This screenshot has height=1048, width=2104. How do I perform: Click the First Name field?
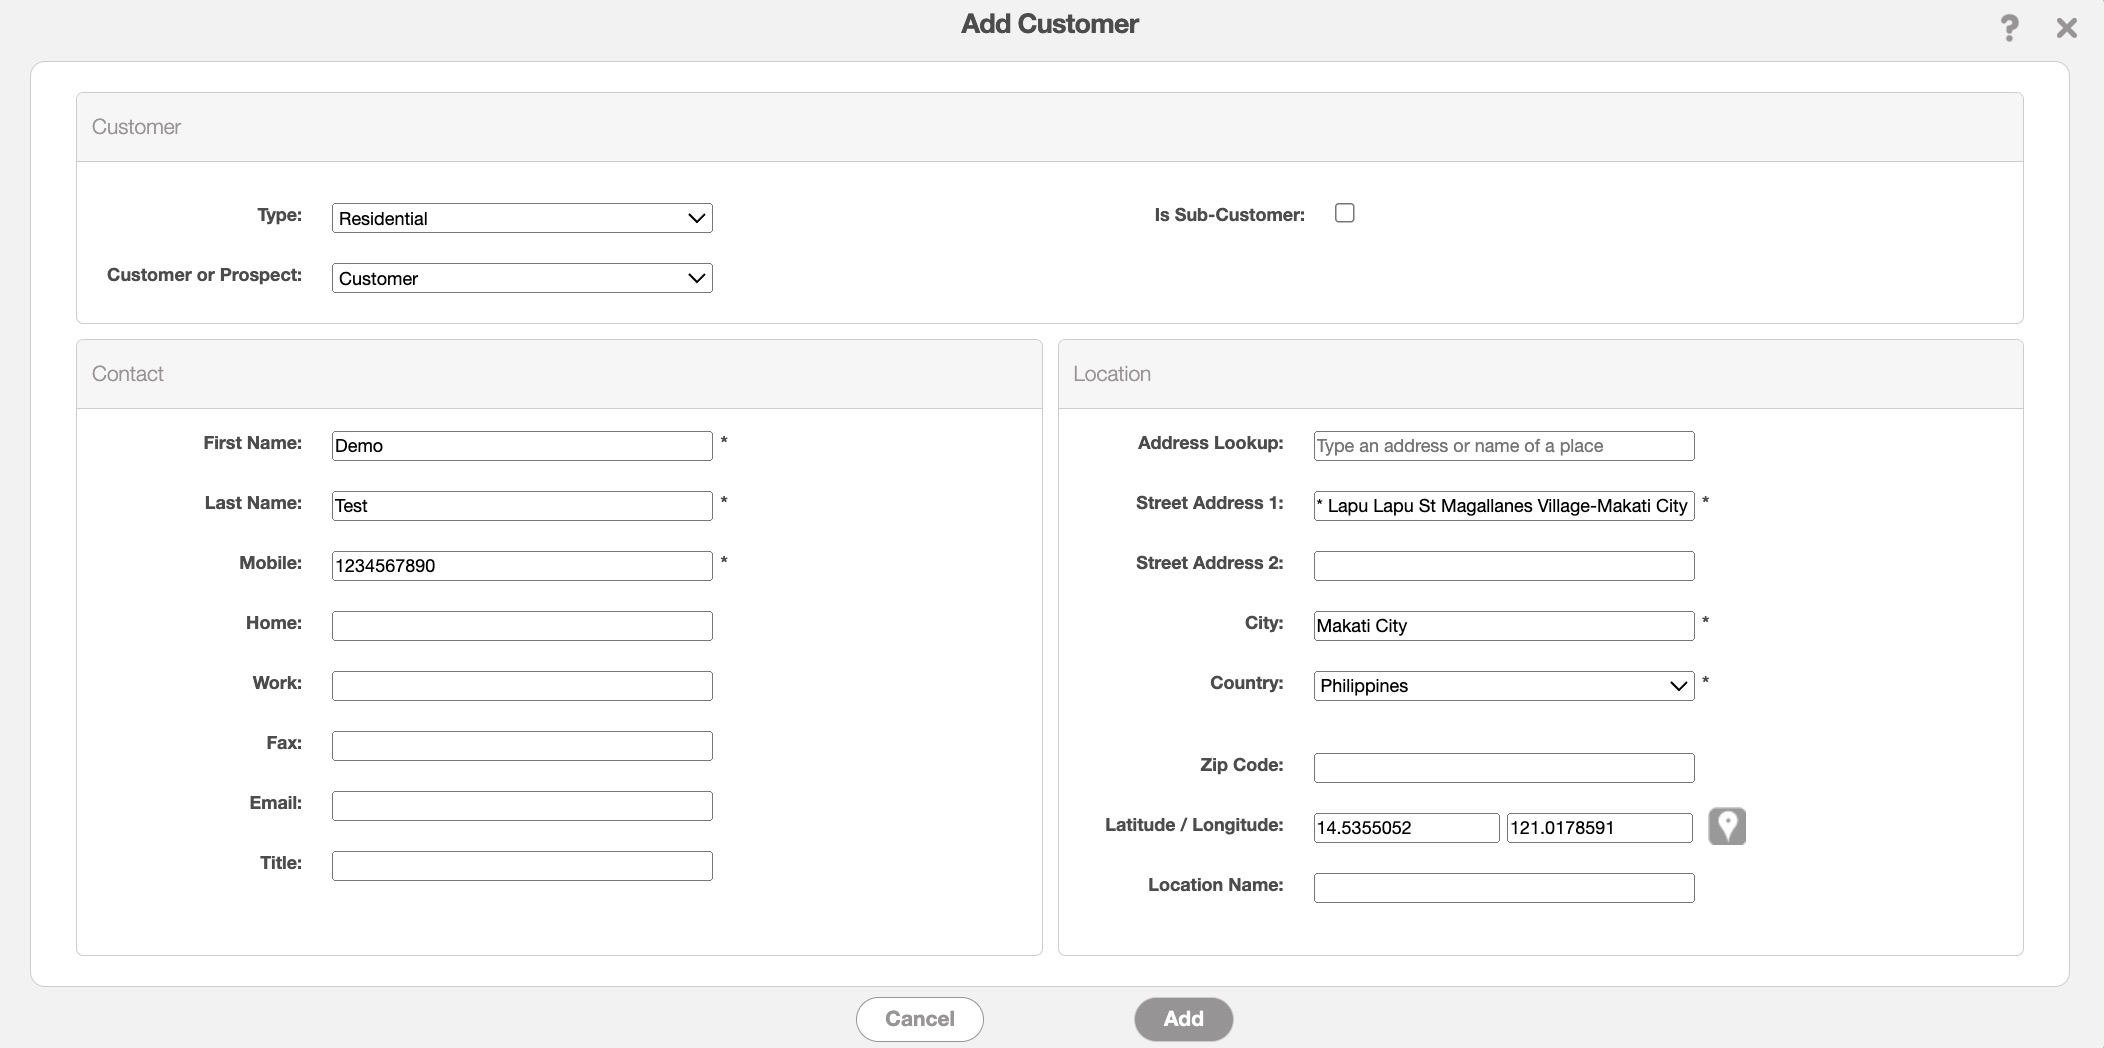click(x=521, y=446)
